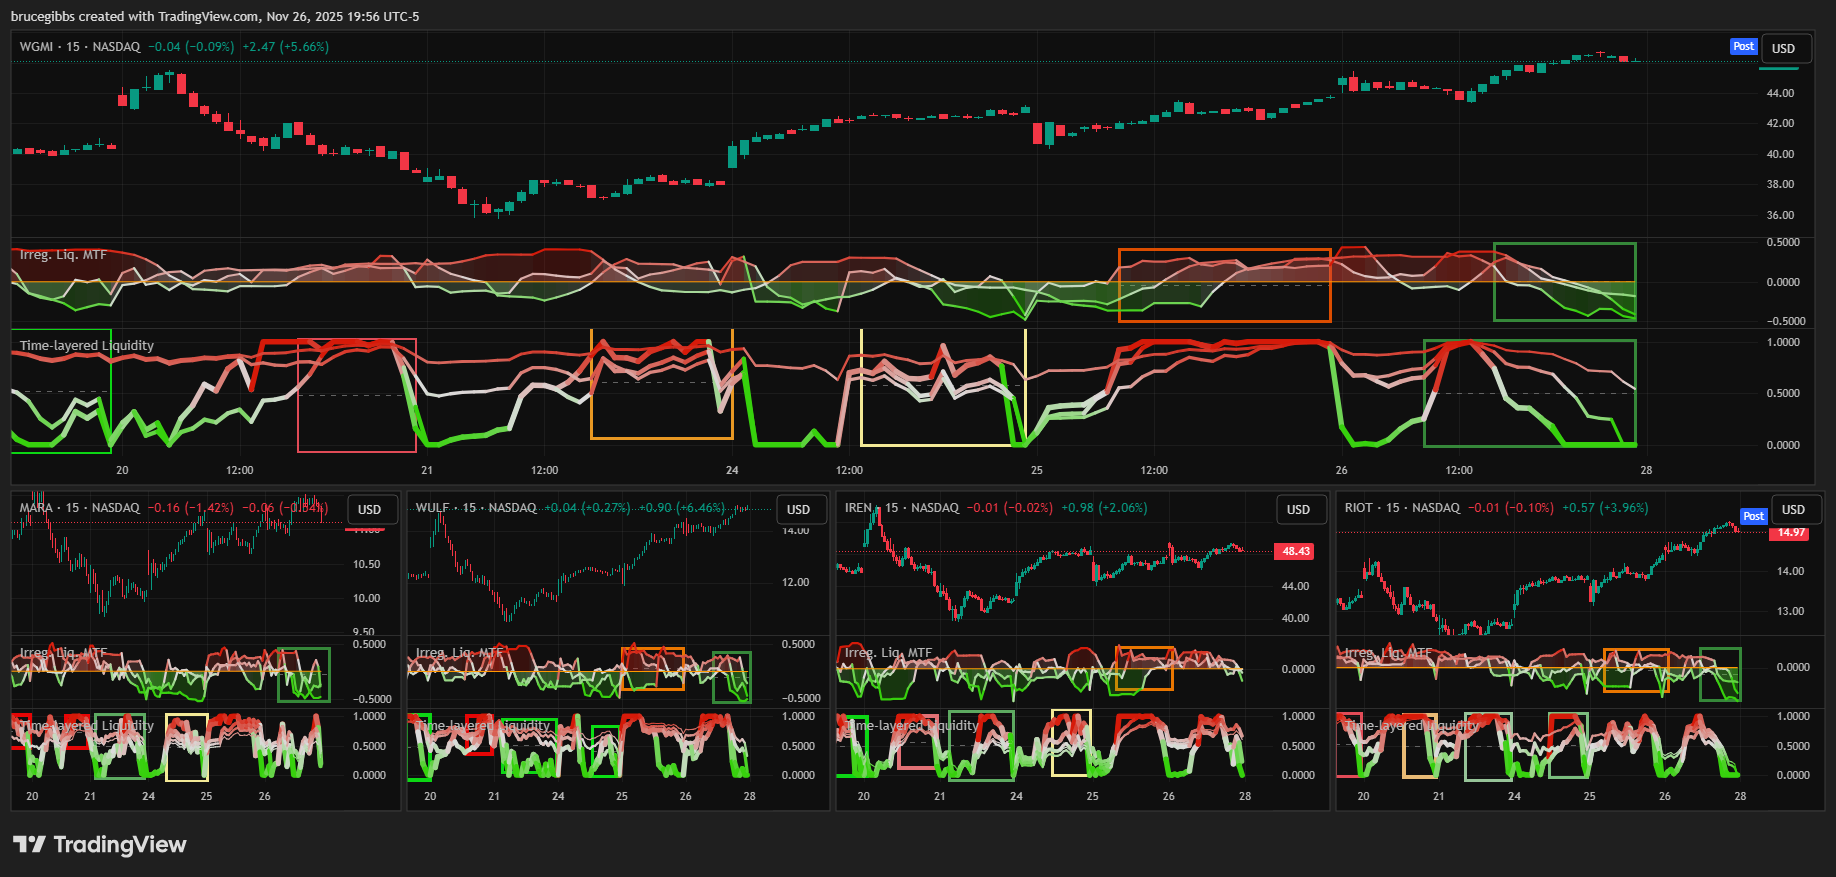Open the USD currency selector on IREN chart
The height and width of the screenshot is (877, 1836).
point(1298,510)
